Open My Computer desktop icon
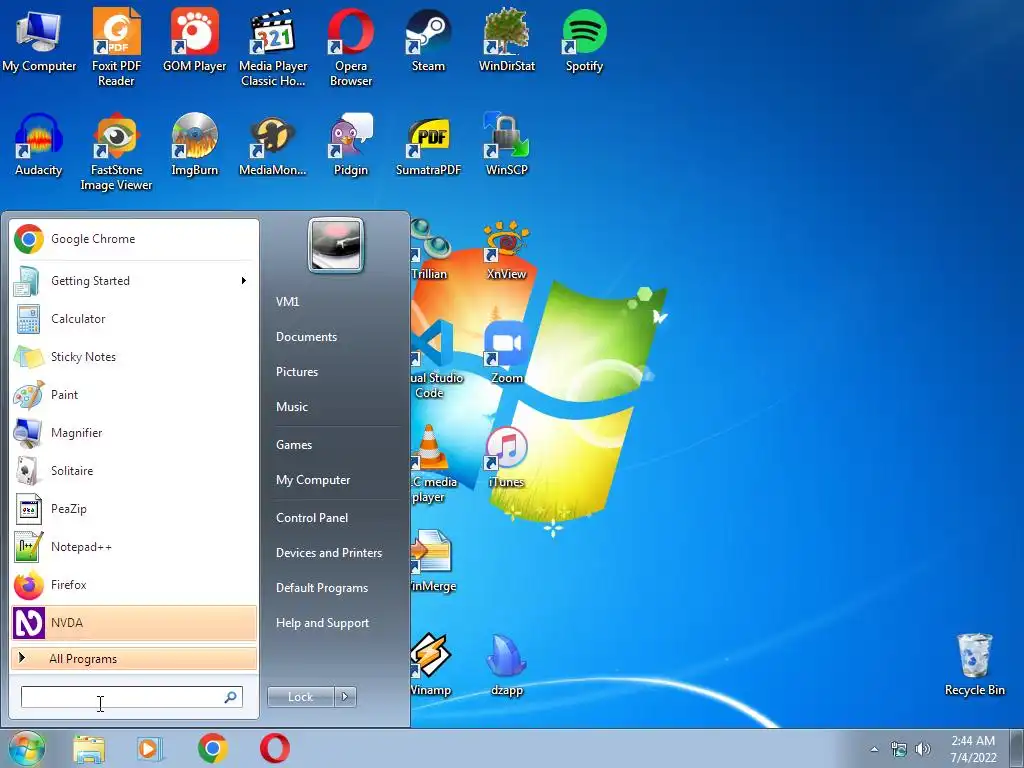 point(39,40)
